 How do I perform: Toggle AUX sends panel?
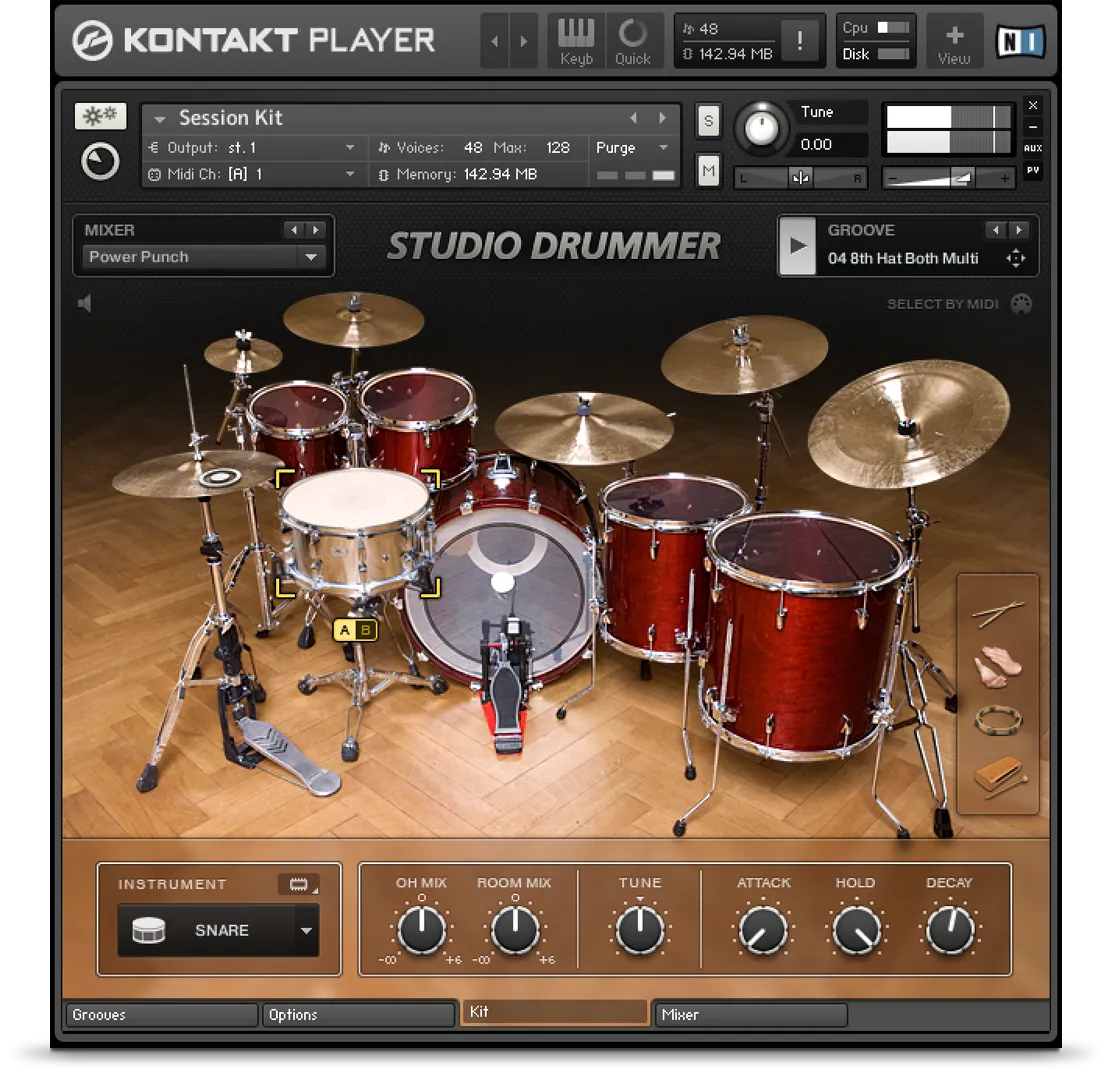tap(1033, 148)
